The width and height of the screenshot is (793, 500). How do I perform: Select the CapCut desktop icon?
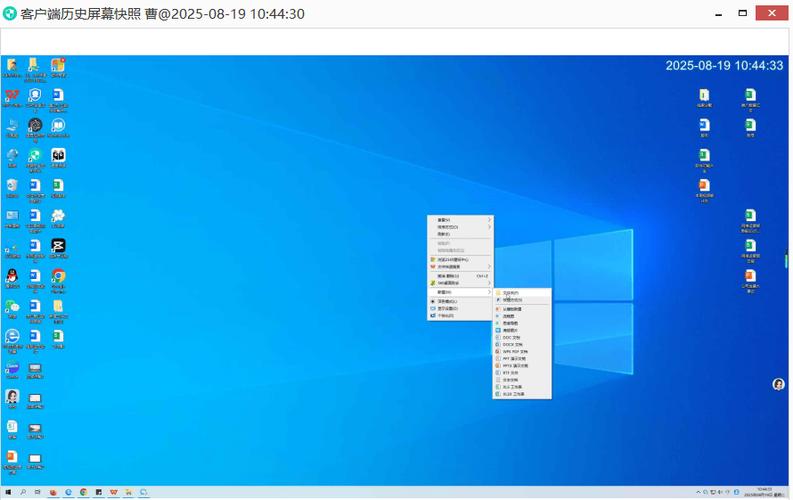[58, 248]
